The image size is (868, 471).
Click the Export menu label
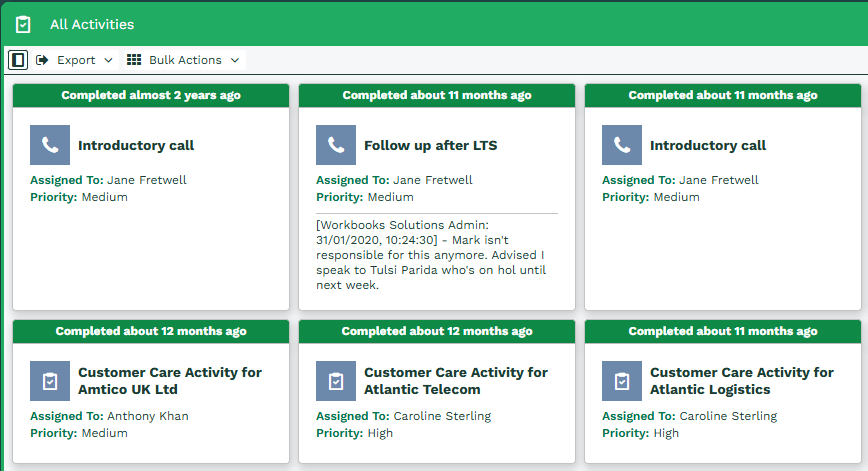click(x=76, y=60)
